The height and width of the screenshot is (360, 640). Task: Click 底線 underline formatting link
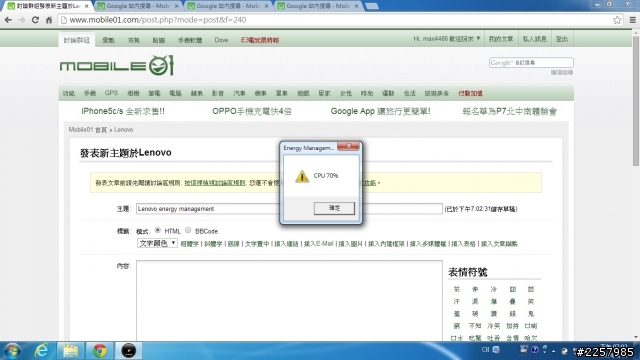[233, 244]
